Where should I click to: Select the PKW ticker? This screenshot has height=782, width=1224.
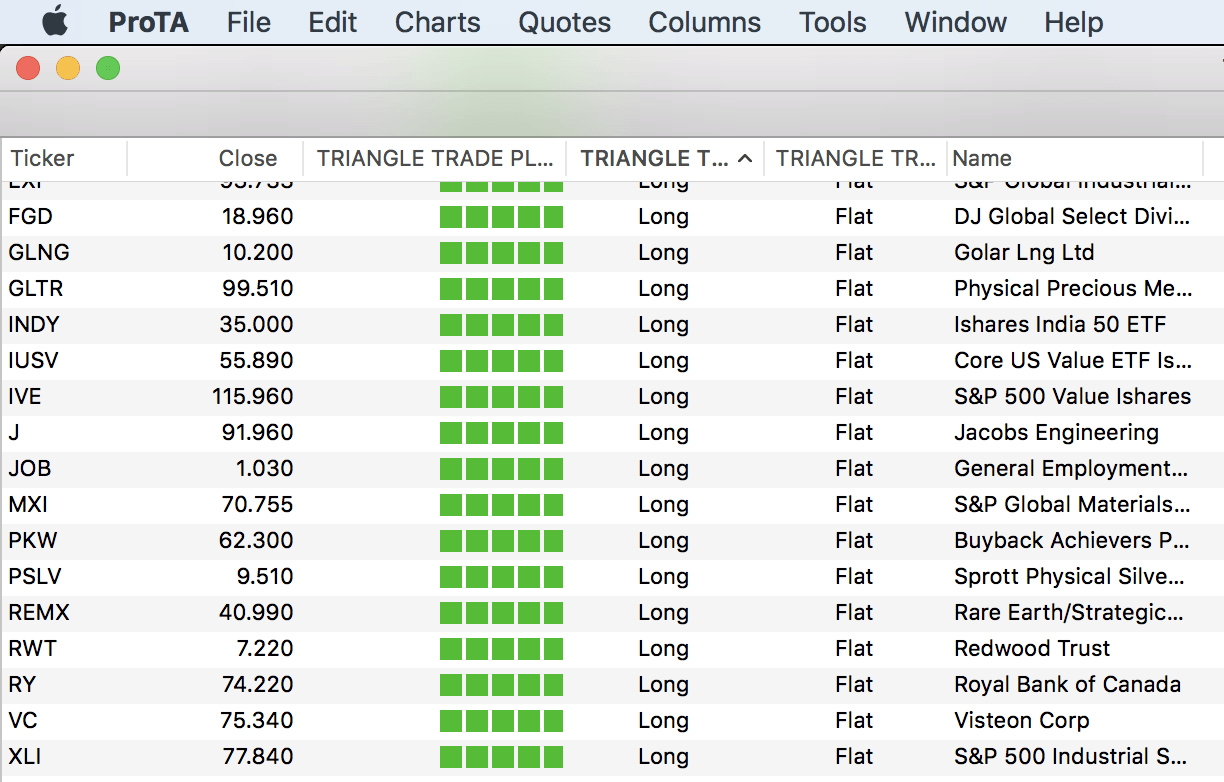click(x=33, y=540)
